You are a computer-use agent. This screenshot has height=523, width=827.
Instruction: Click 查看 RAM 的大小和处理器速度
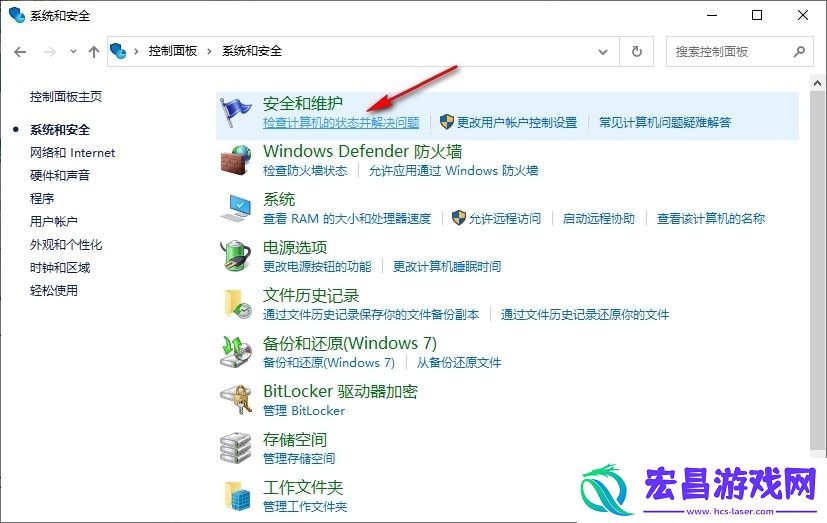[347, 219]
